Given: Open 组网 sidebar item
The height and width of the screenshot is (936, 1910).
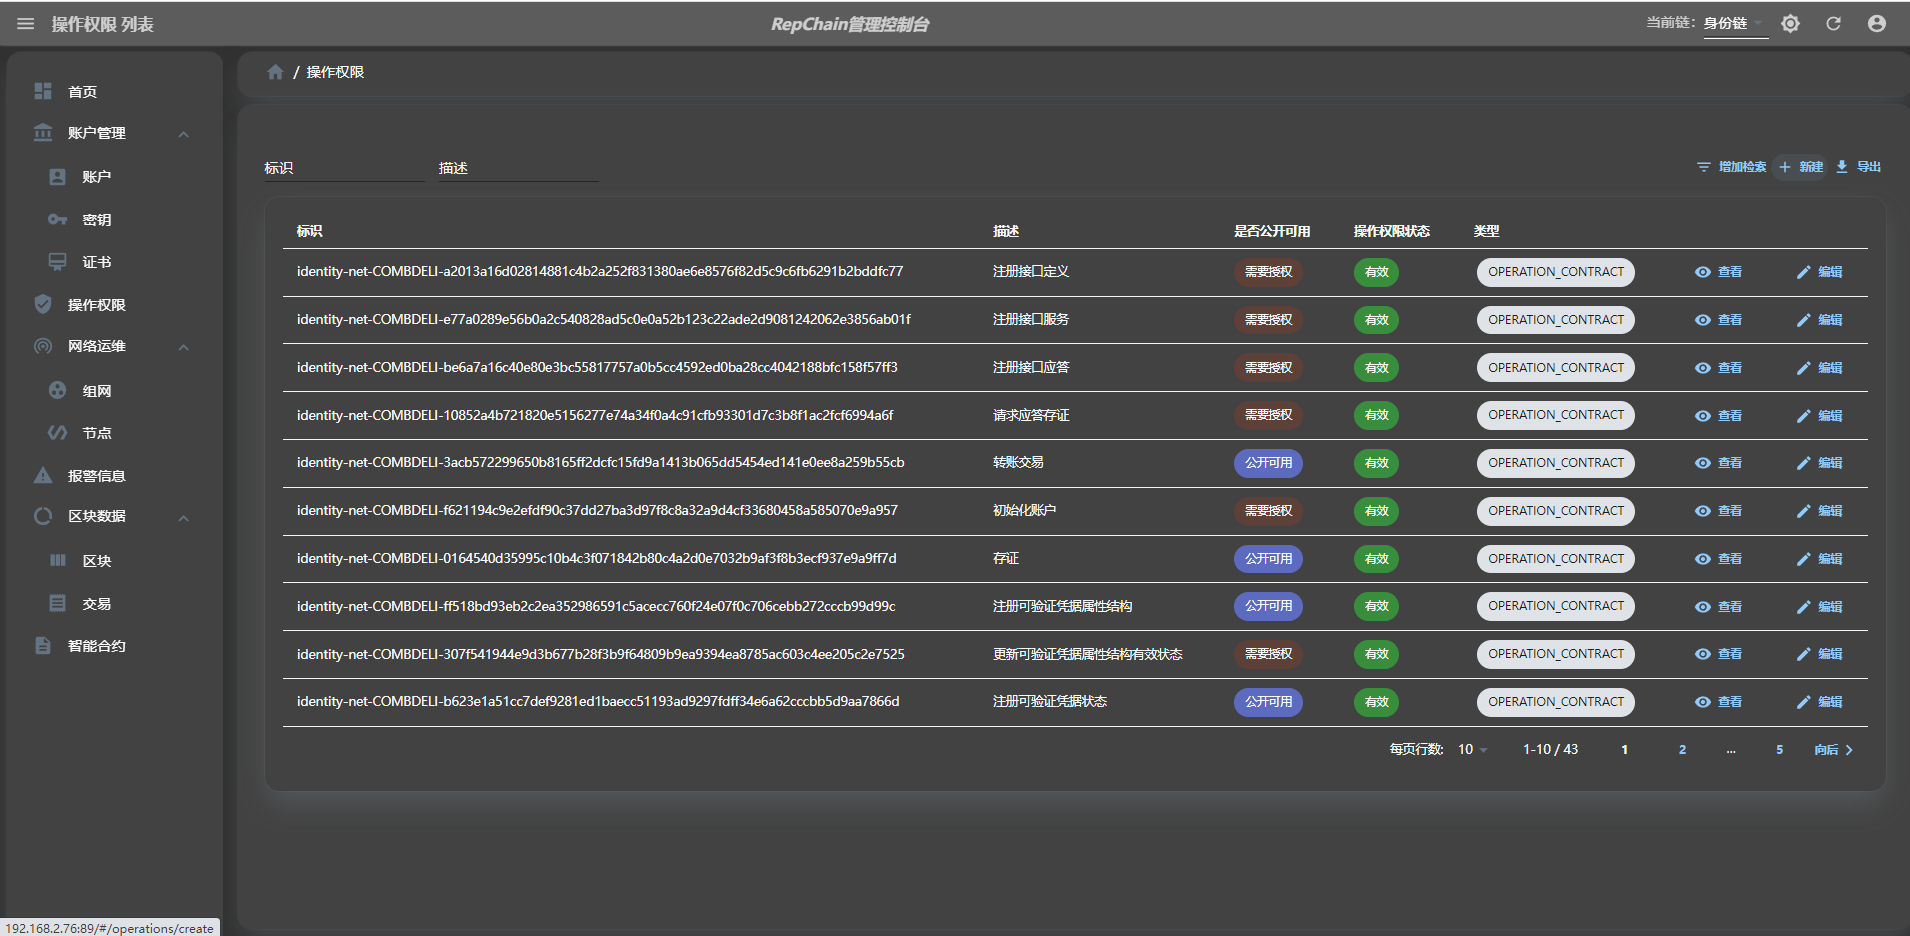Looking at the screenshot, I should (114, 391).
